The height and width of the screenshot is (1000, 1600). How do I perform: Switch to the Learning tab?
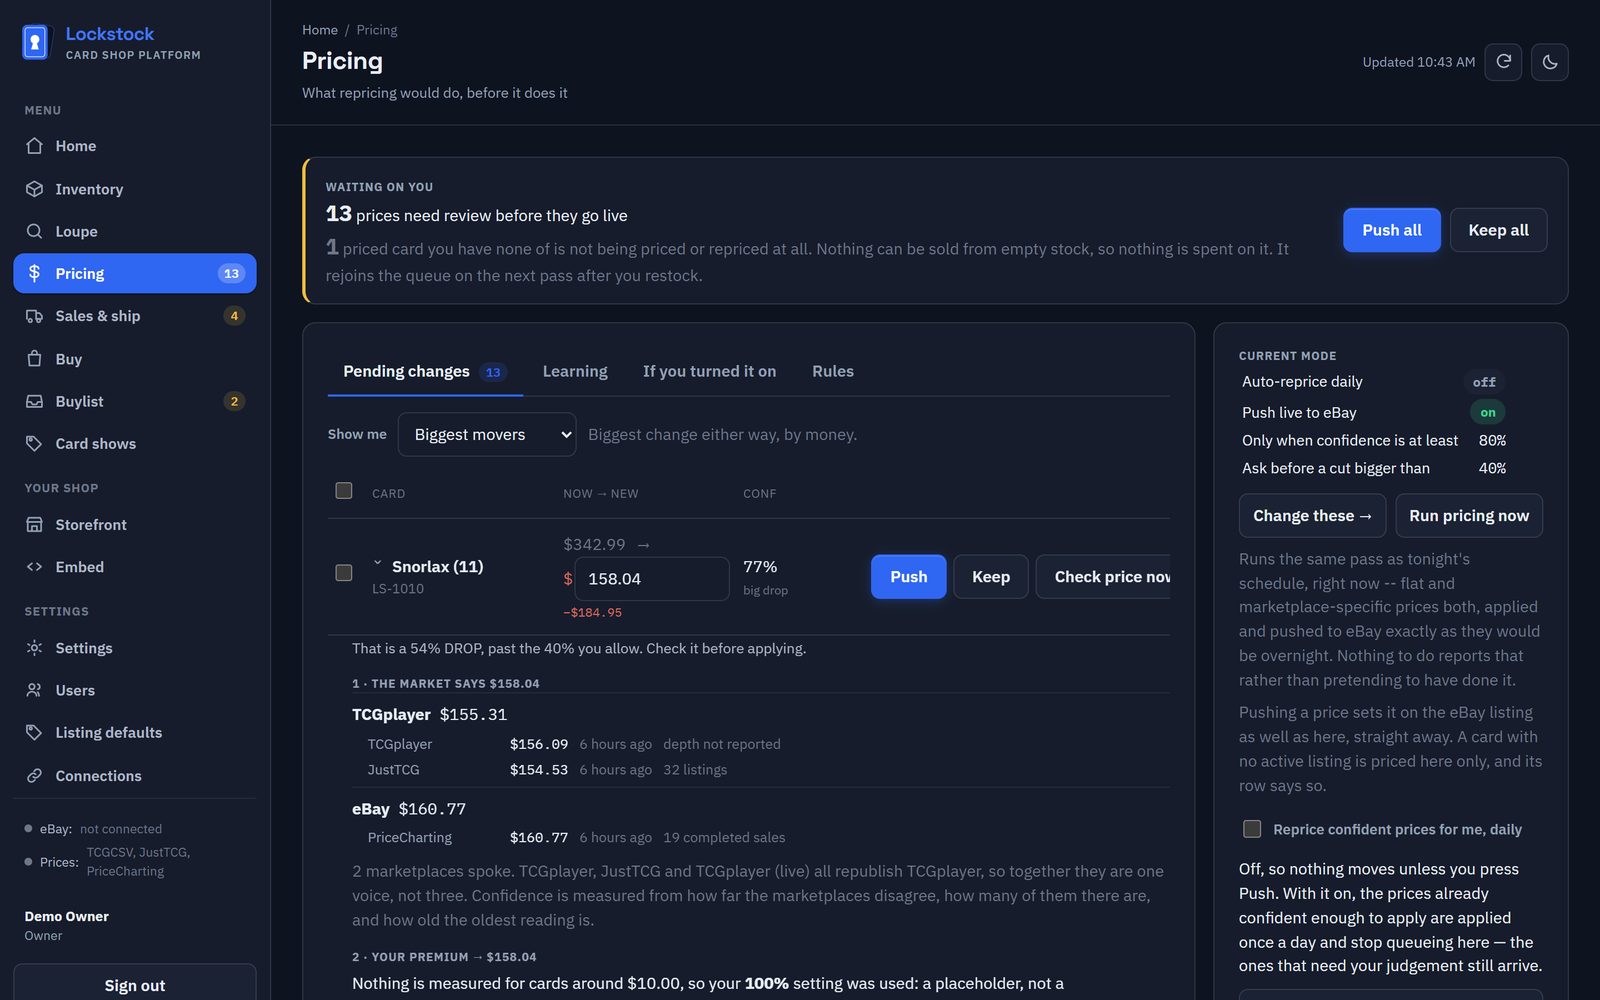(575, 371)
